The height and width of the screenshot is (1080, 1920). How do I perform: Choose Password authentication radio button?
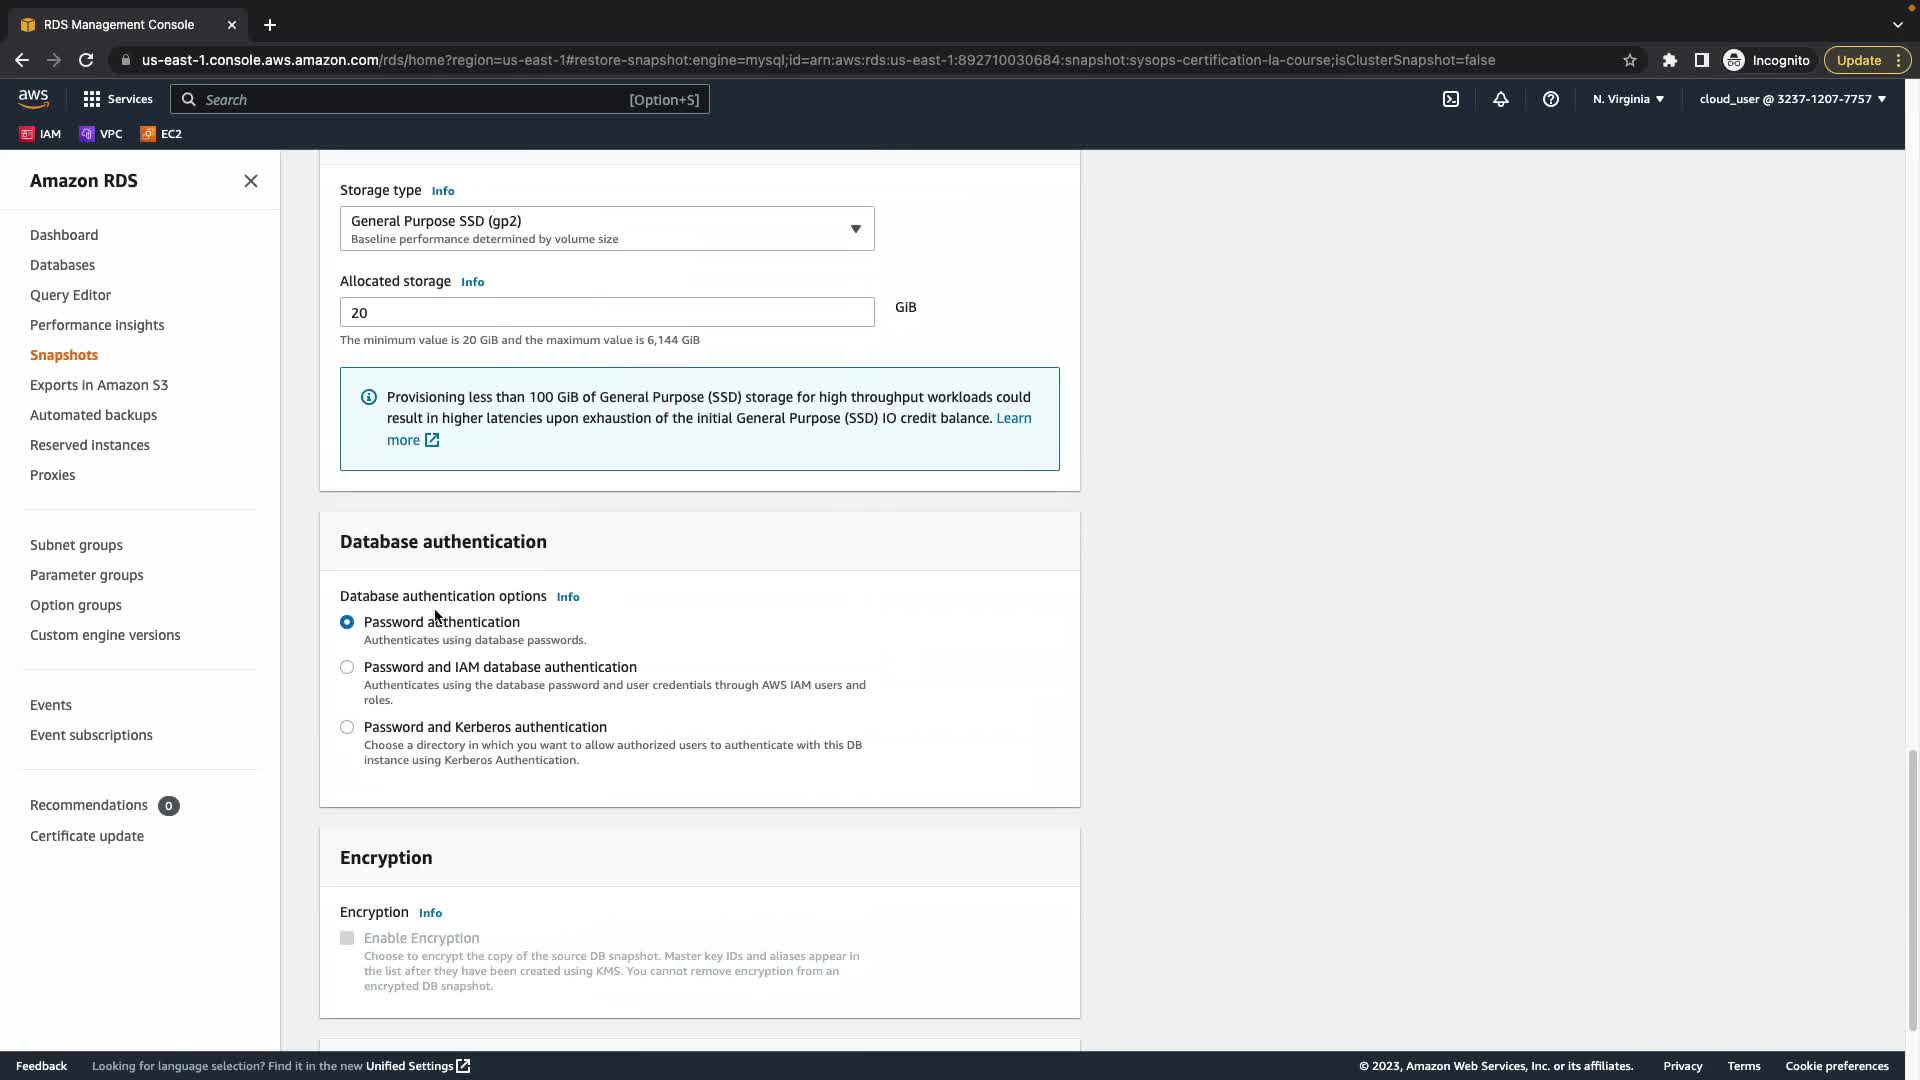tap(347, 622)
